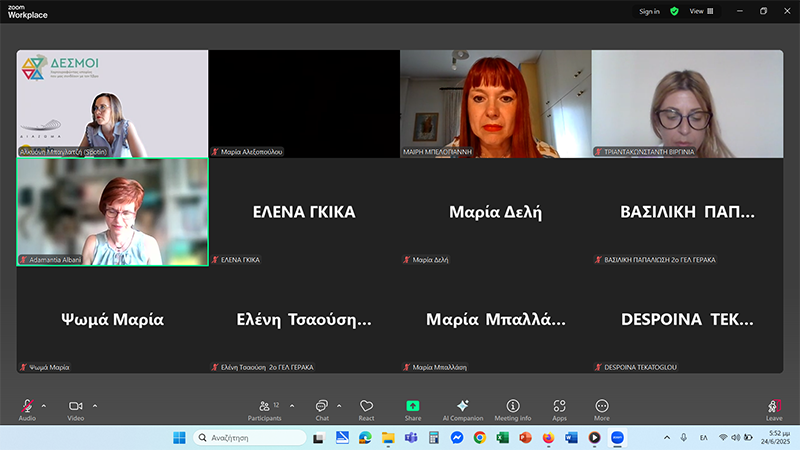Open the Participants panel
This screenshot has width=800, height=450.
264,407
